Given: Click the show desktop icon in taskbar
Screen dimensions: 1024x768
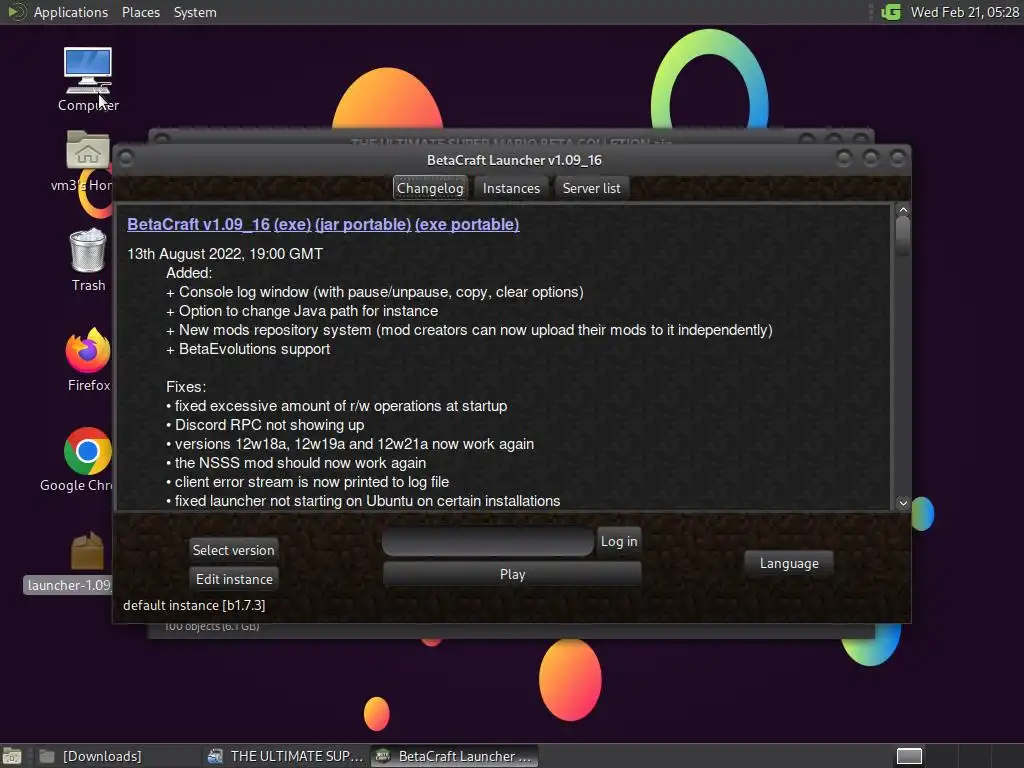Looking at the screenshot, I should pyautogui.click(x=12, y=756).
